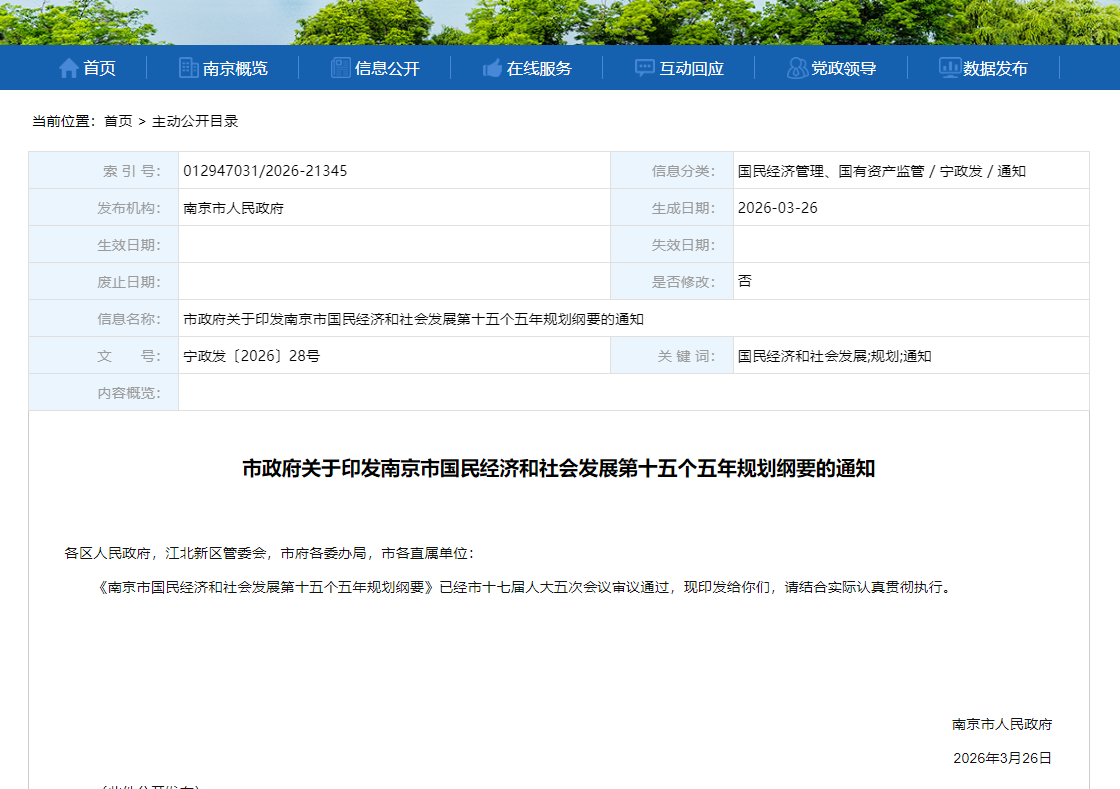Viewport: 1120px width, 789px height.
Task: Click the chart monitor icon beside 数据发布
Action: click(949, 68)
